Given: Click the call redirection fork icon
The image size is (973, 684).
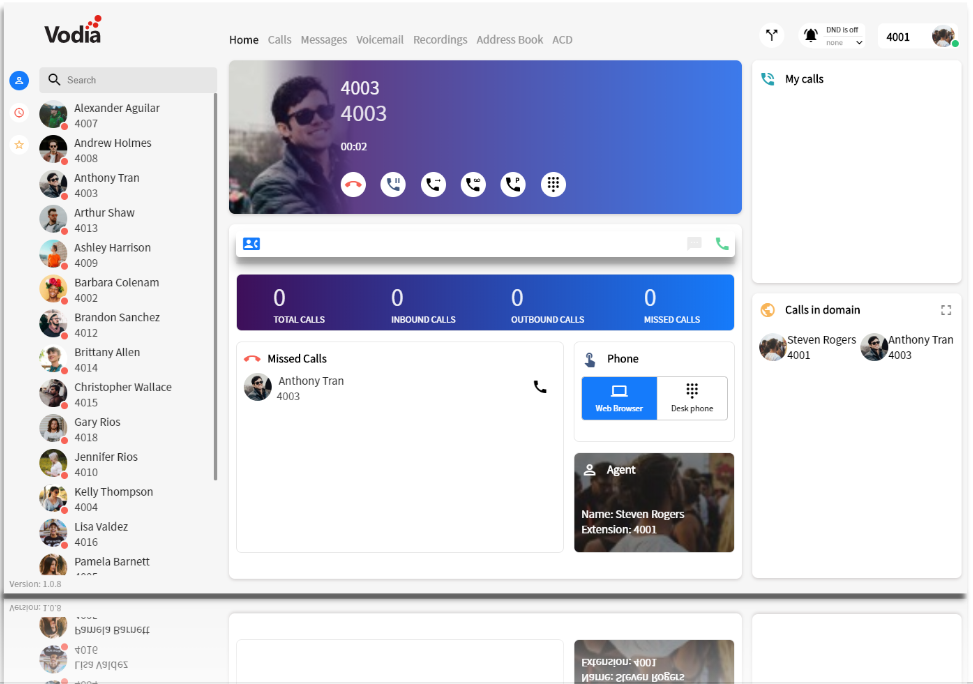Looking at the screenshot, I should pos(771,36).
